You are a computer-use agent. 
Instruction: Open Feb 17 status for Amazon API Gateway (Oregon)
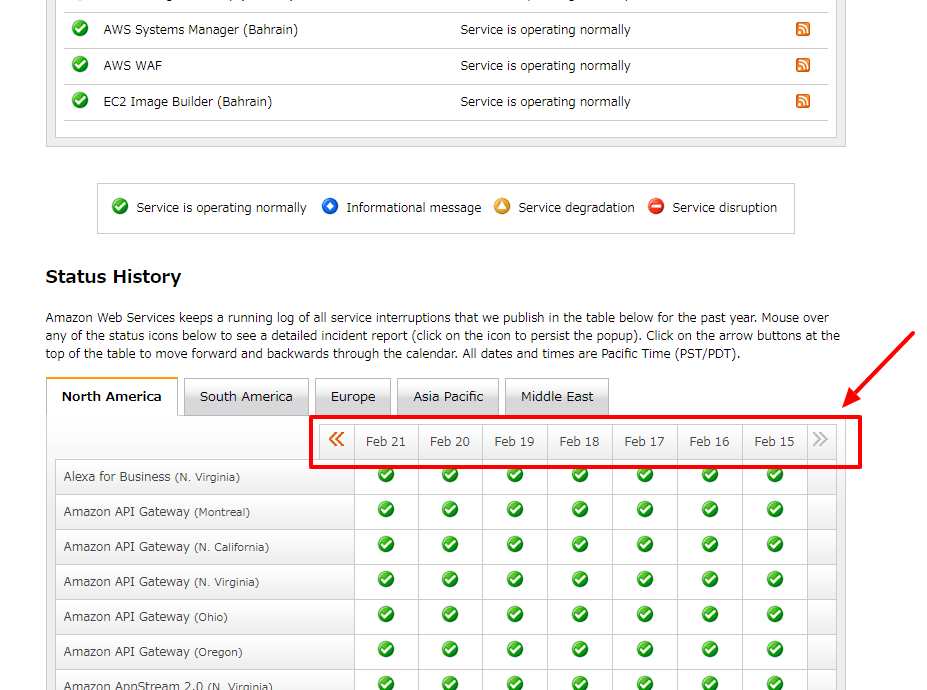[x=645, y=649]
